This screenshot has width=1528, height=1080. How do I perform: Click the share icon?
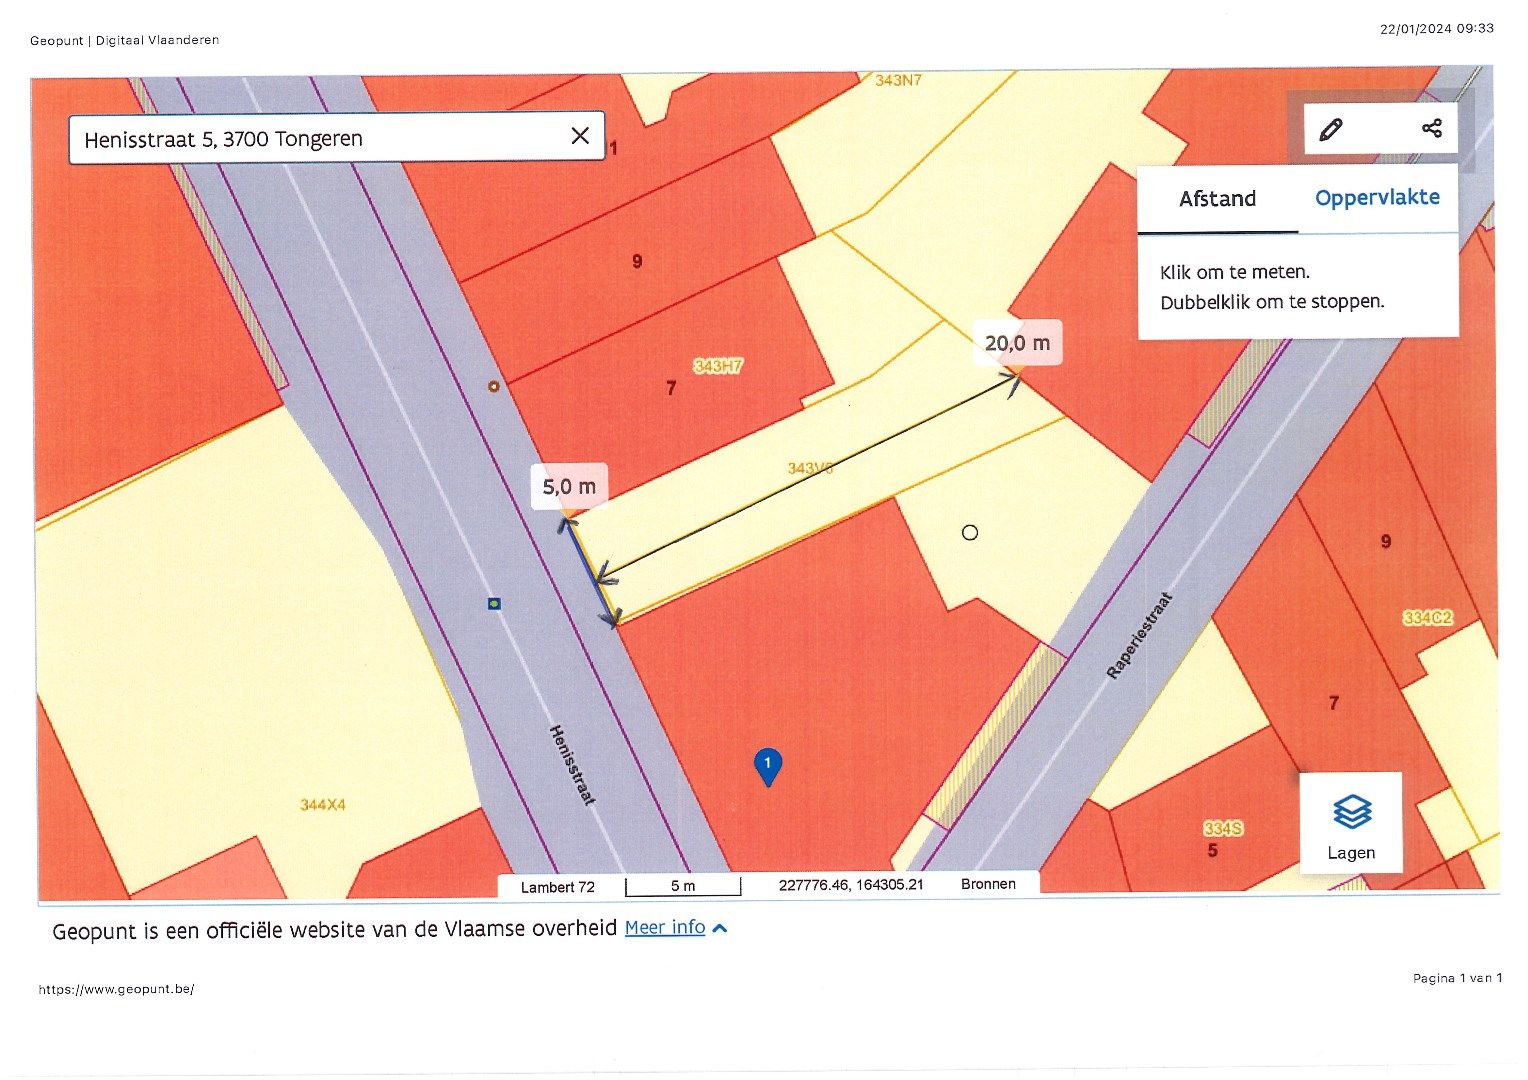point(1432,128)
